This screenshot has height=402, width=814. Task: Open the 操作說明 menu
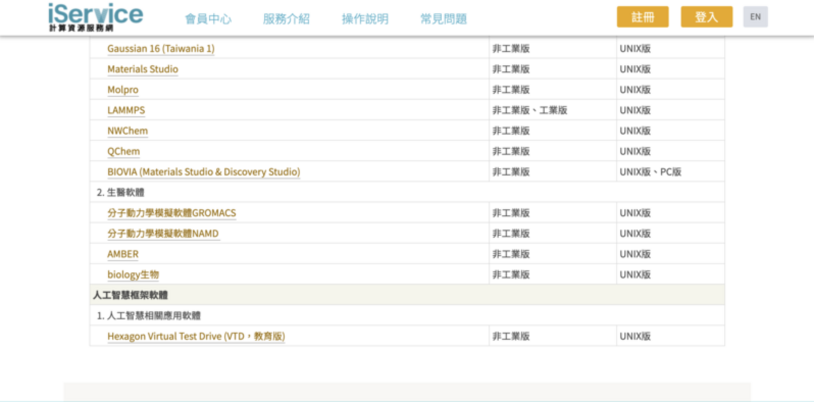(365, 19)
